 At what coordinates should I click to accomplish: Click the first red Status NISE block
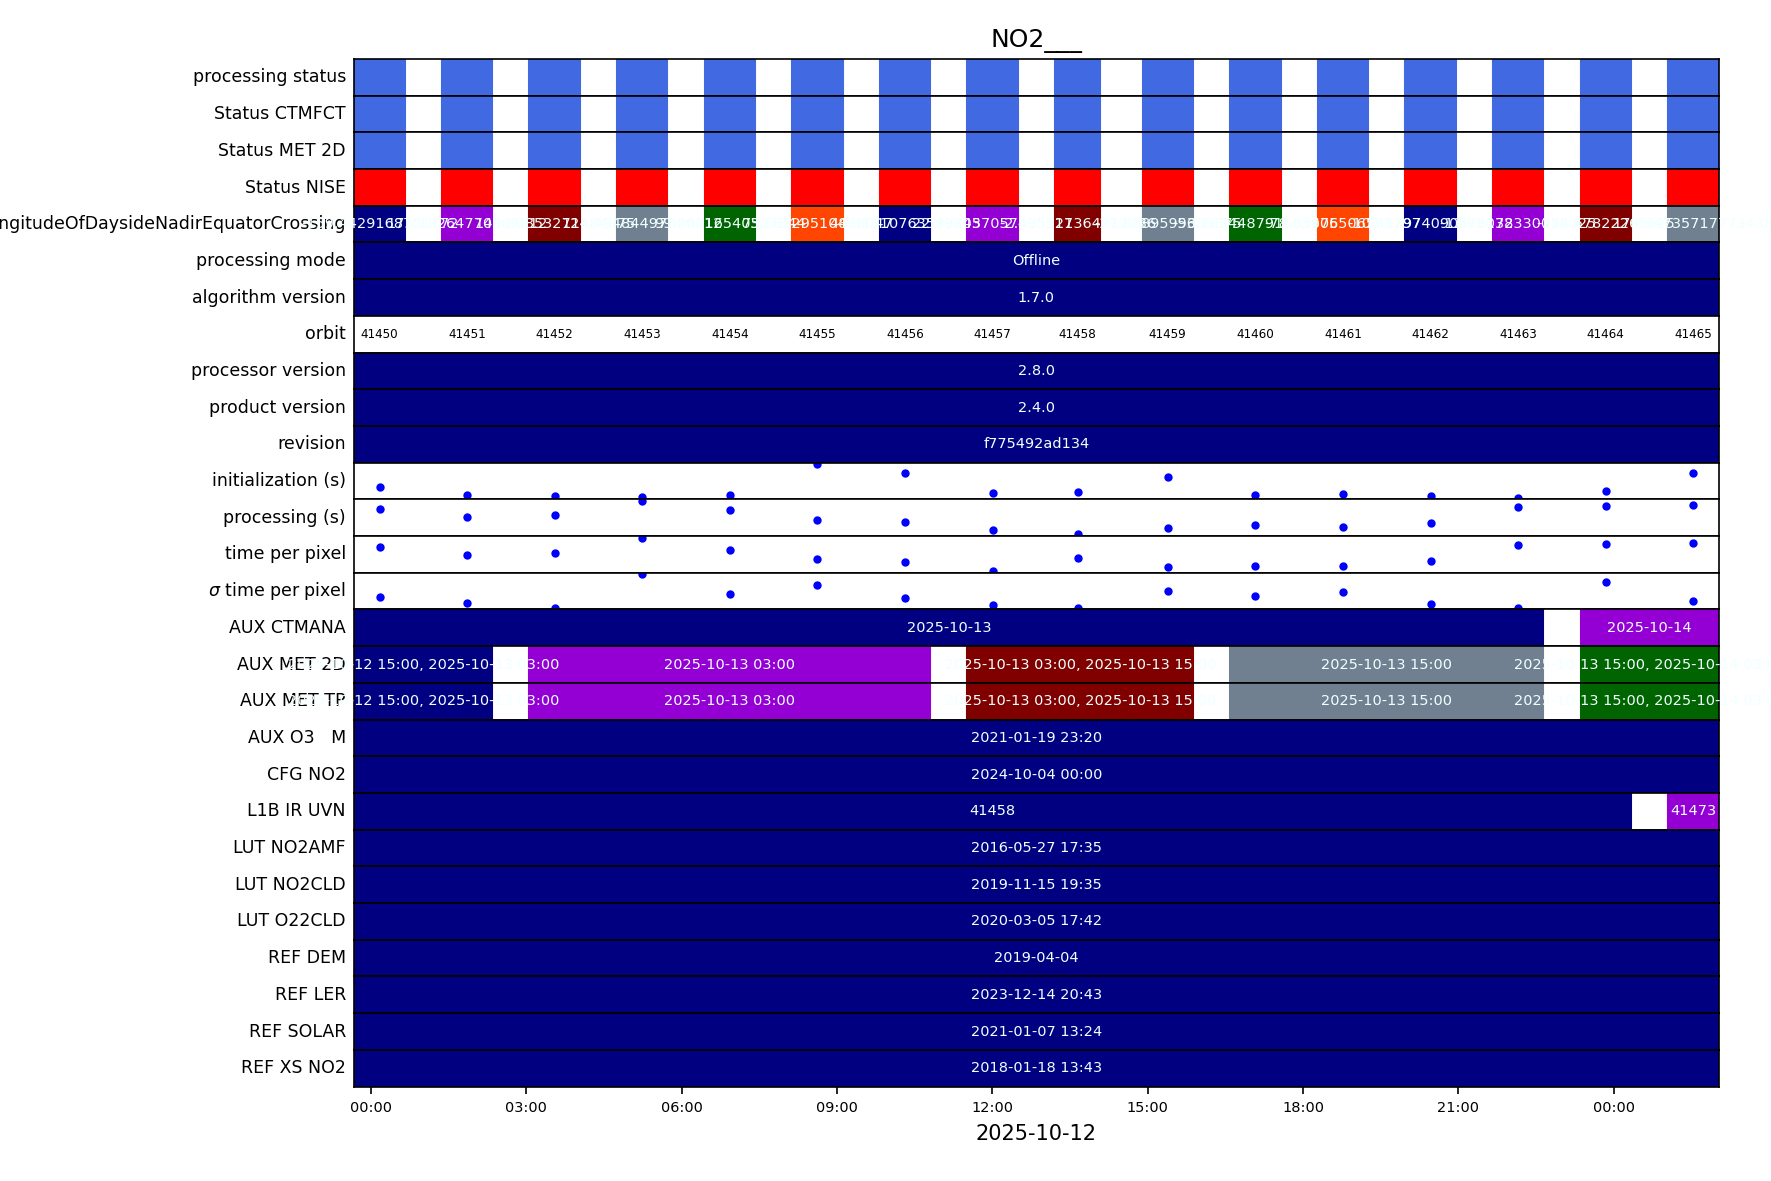(379, 187)
